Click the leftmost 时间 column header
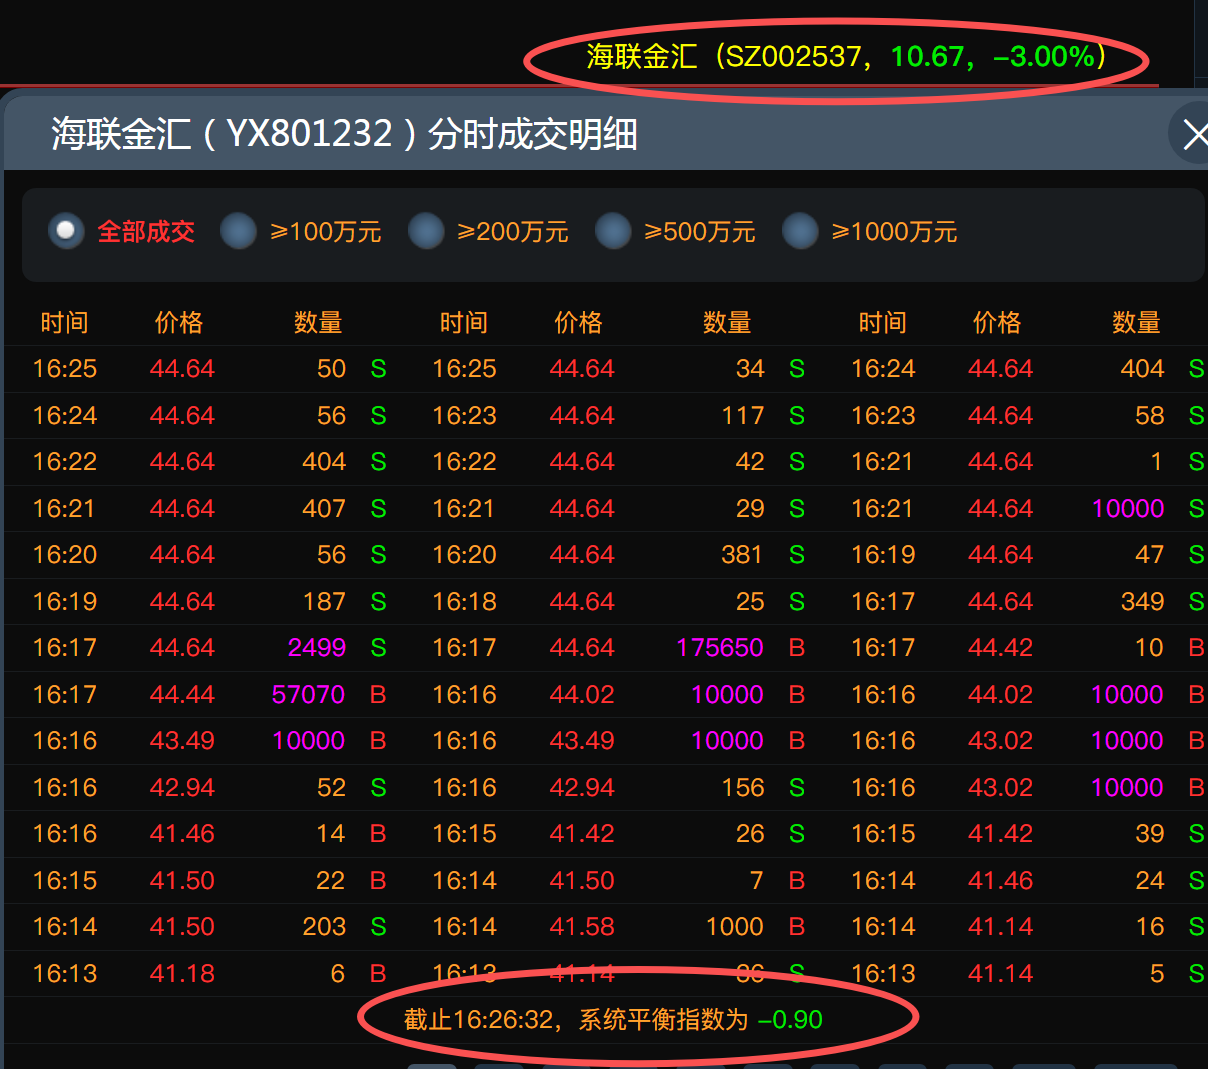 65,322
